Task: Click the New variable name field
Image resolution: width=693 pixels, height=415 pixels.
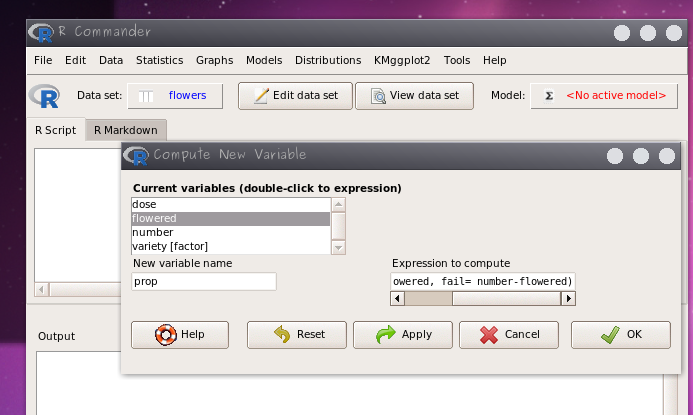Action: (204, 282)
